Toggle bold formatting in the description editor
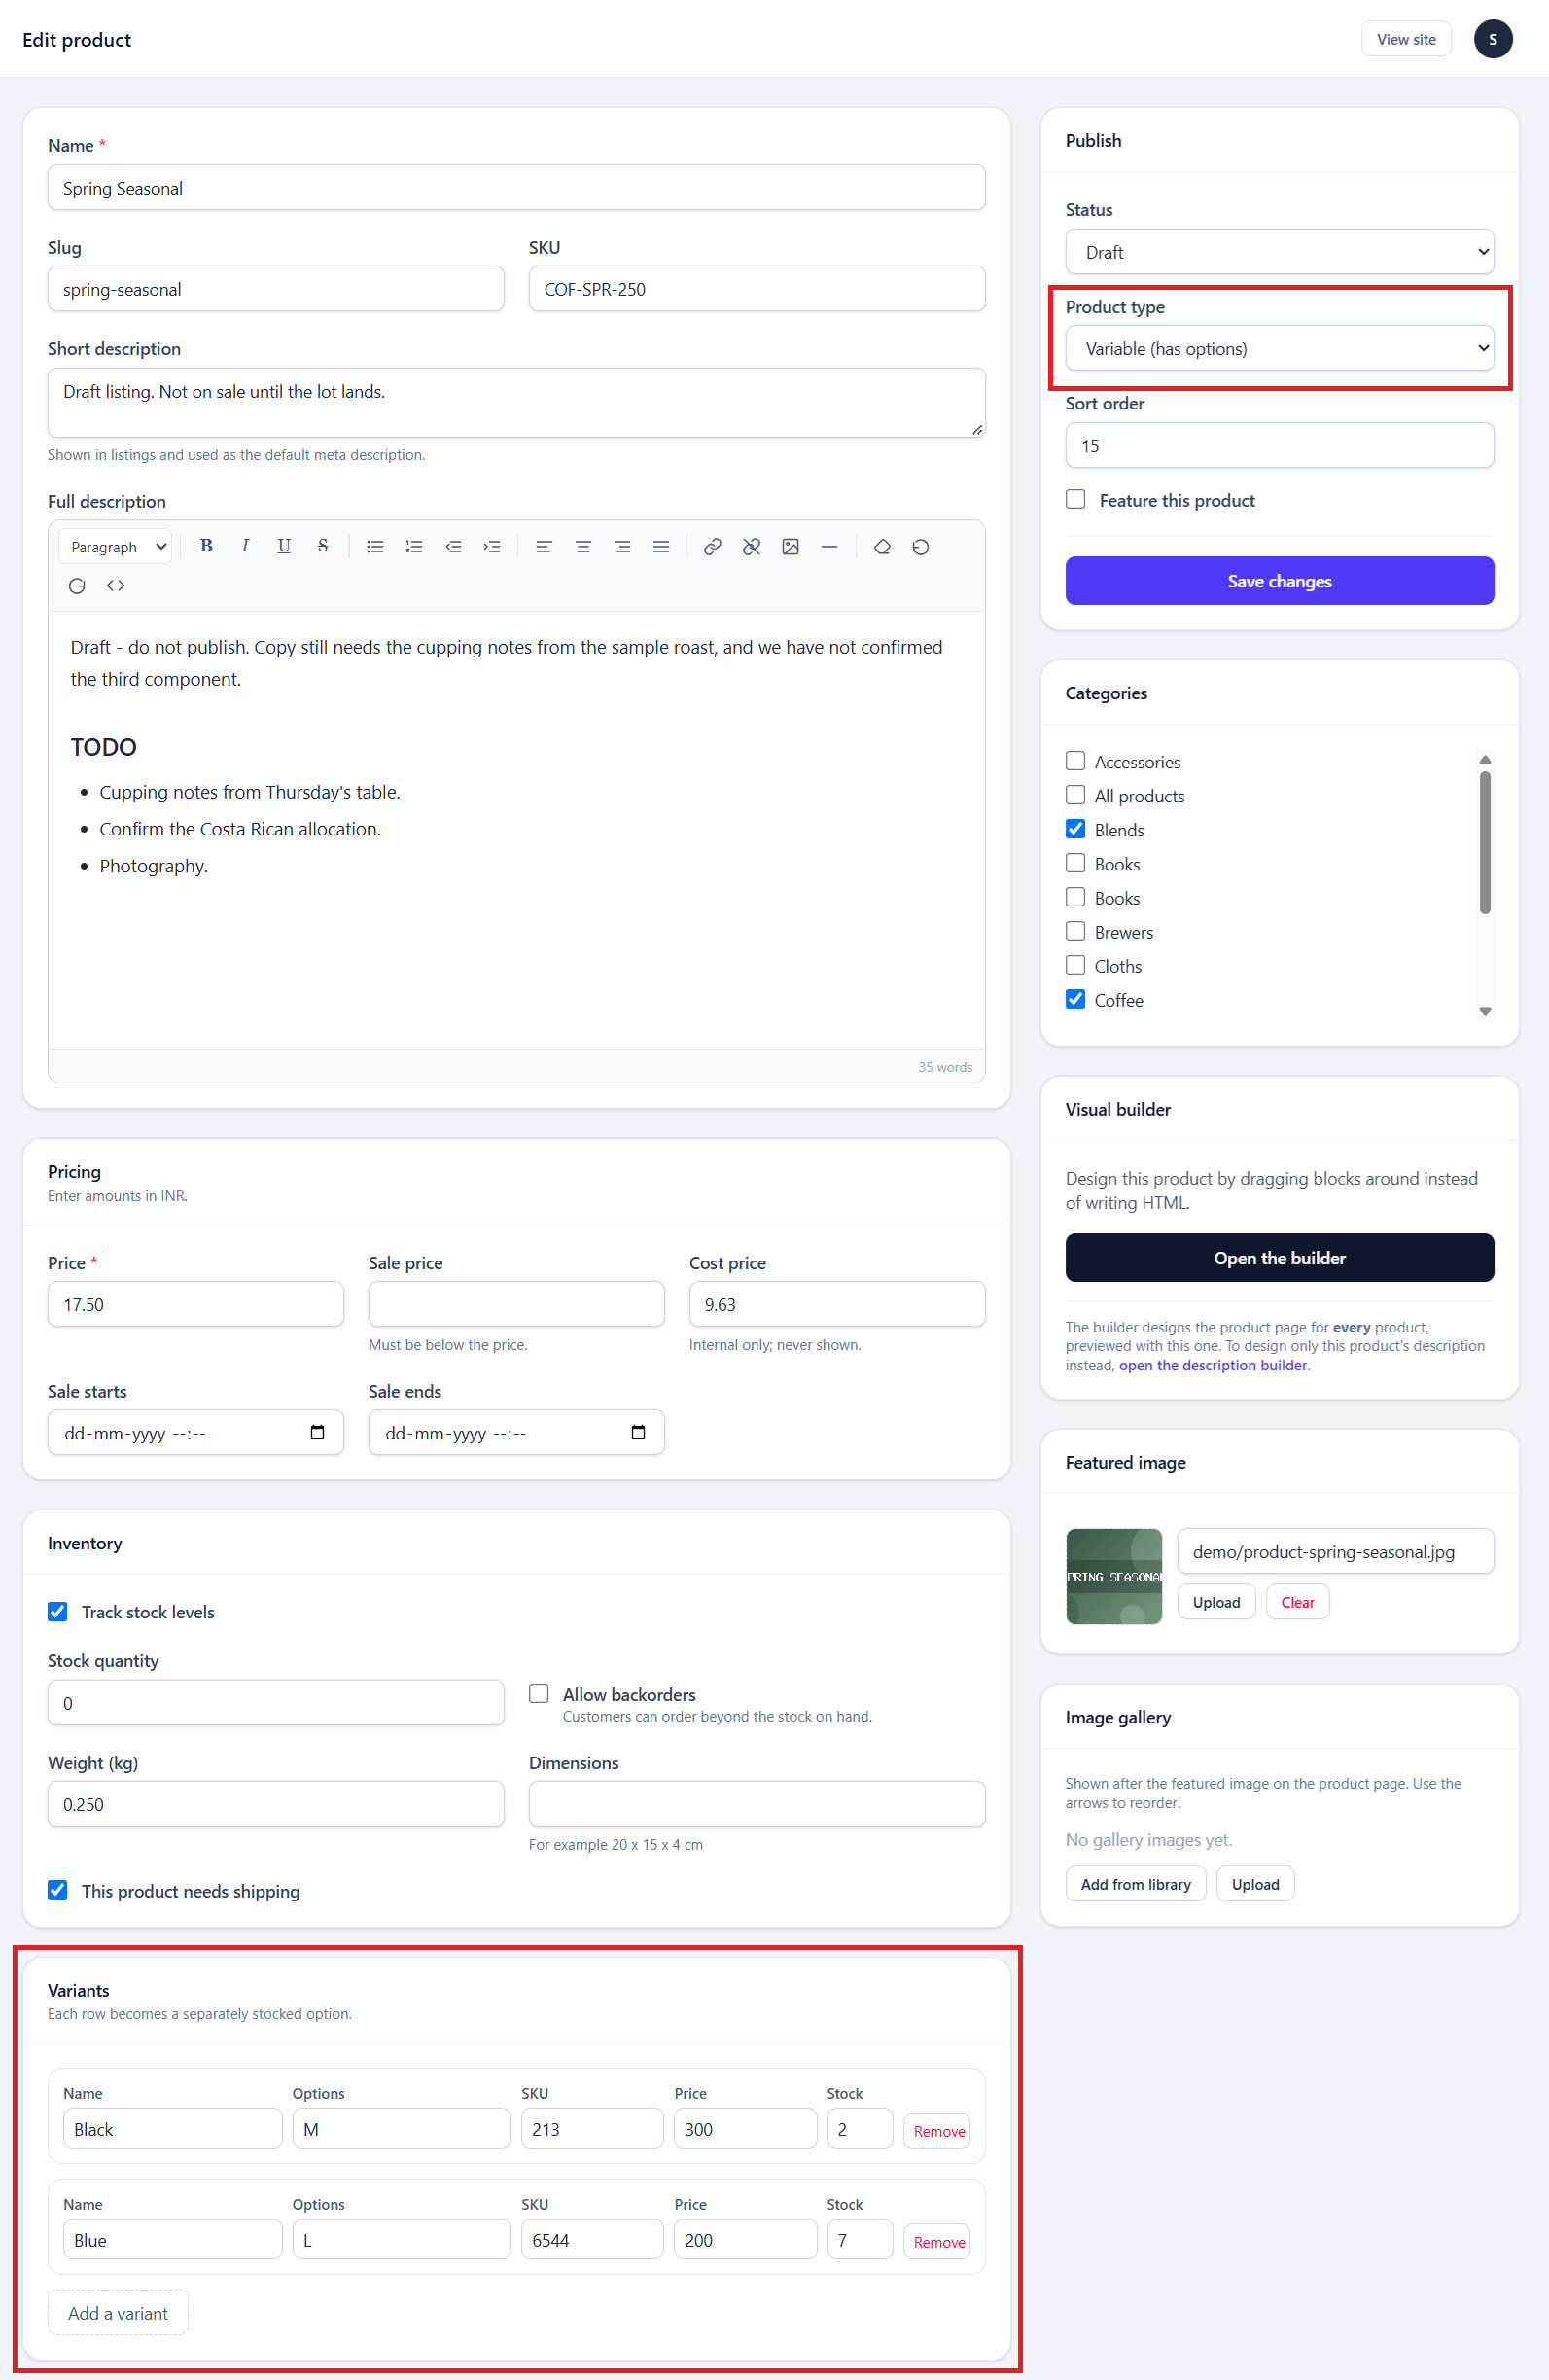Screen dimensions: 1549x2380 (x=206, y=546)
